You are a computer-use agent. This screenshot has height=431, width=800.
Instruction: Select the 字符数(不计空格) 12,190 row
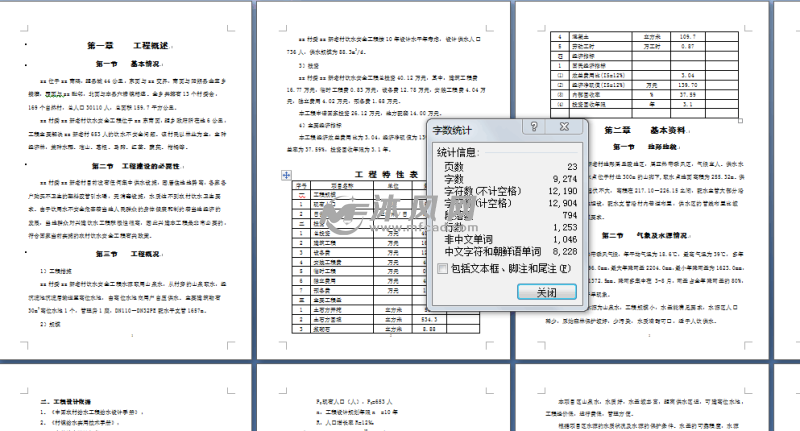point(510,191)
